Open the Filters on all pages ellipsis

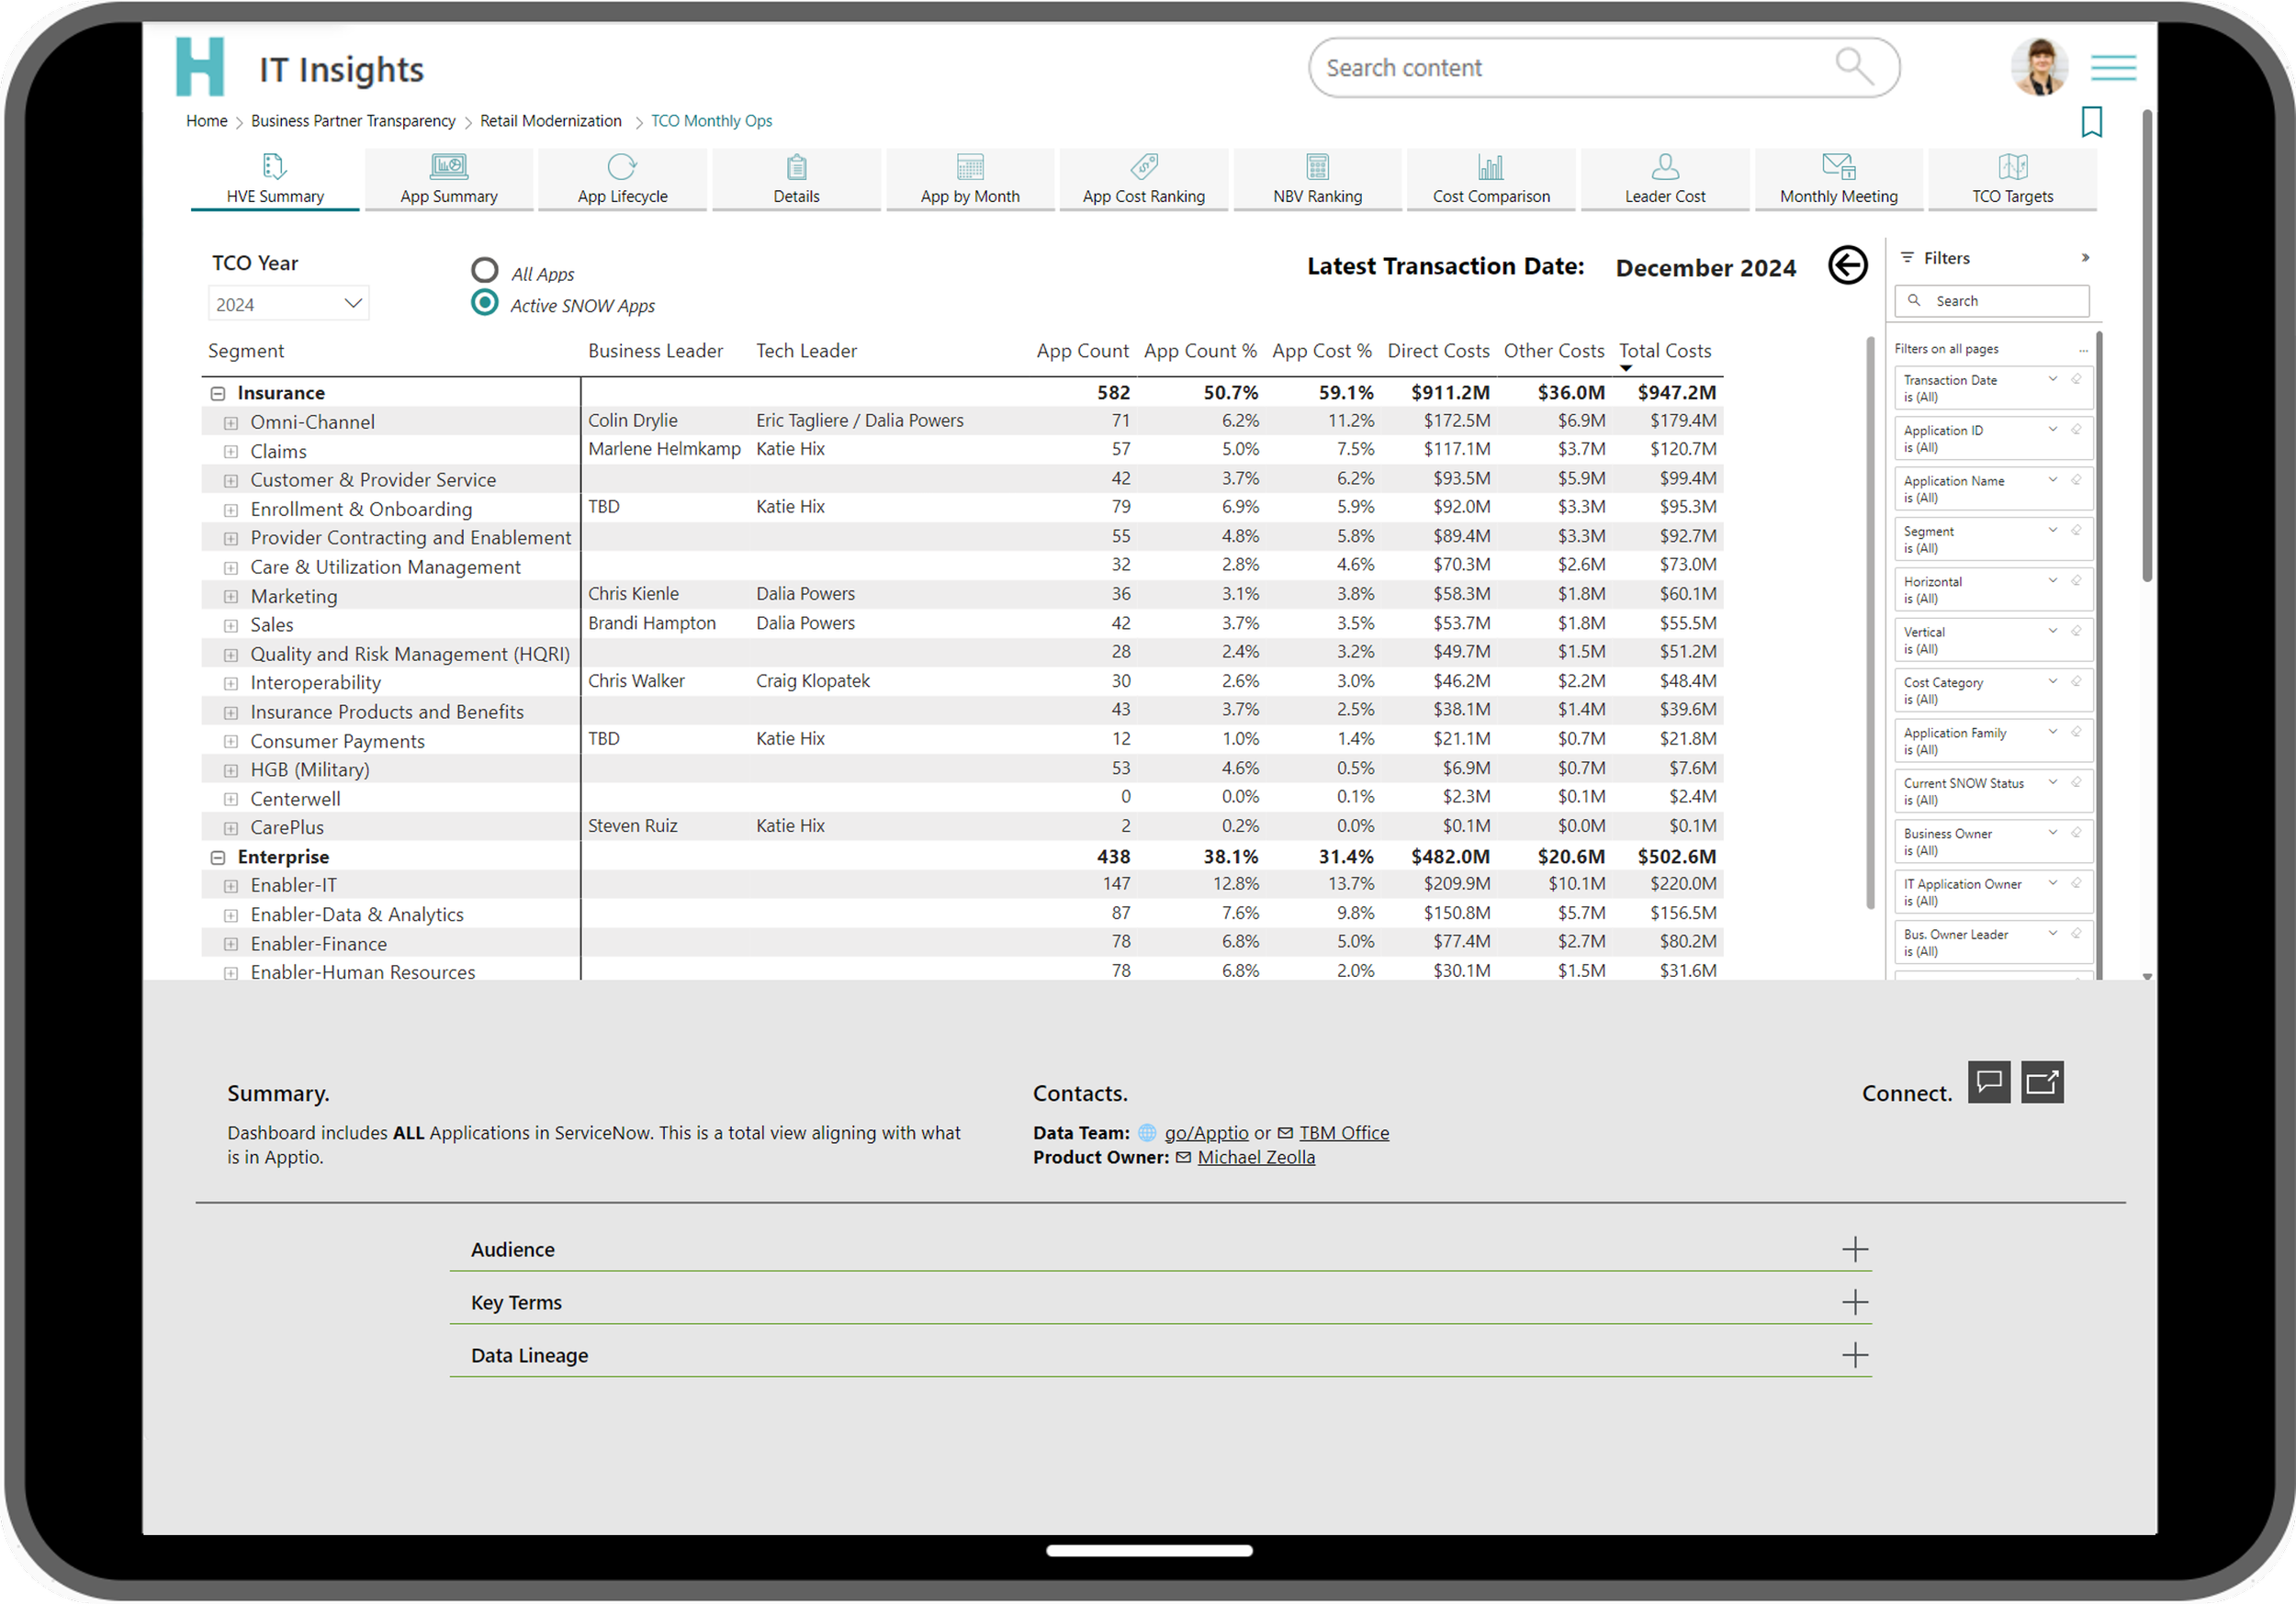point(2083,350)
